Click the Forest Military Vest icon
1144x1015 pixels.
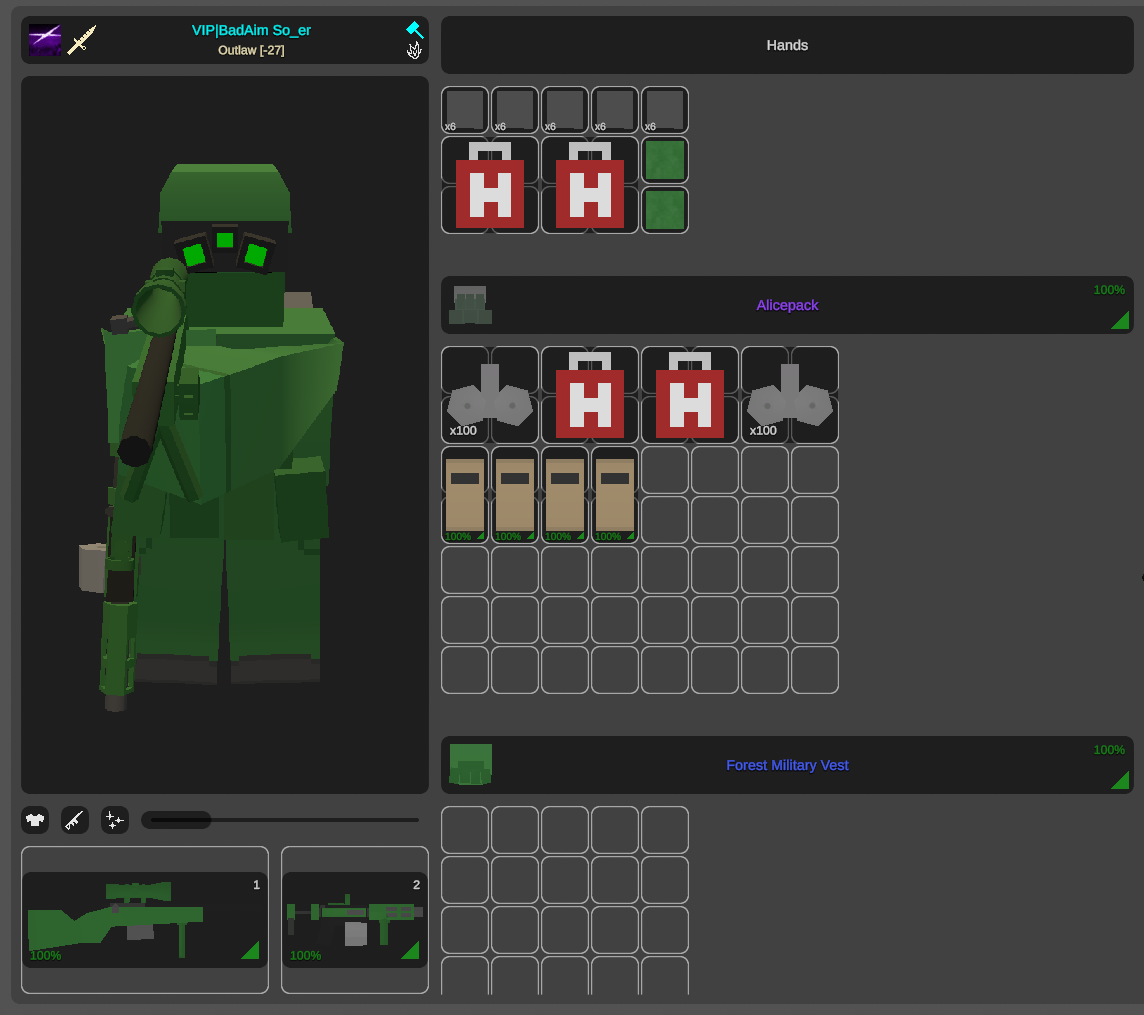[x=471, y=765]
